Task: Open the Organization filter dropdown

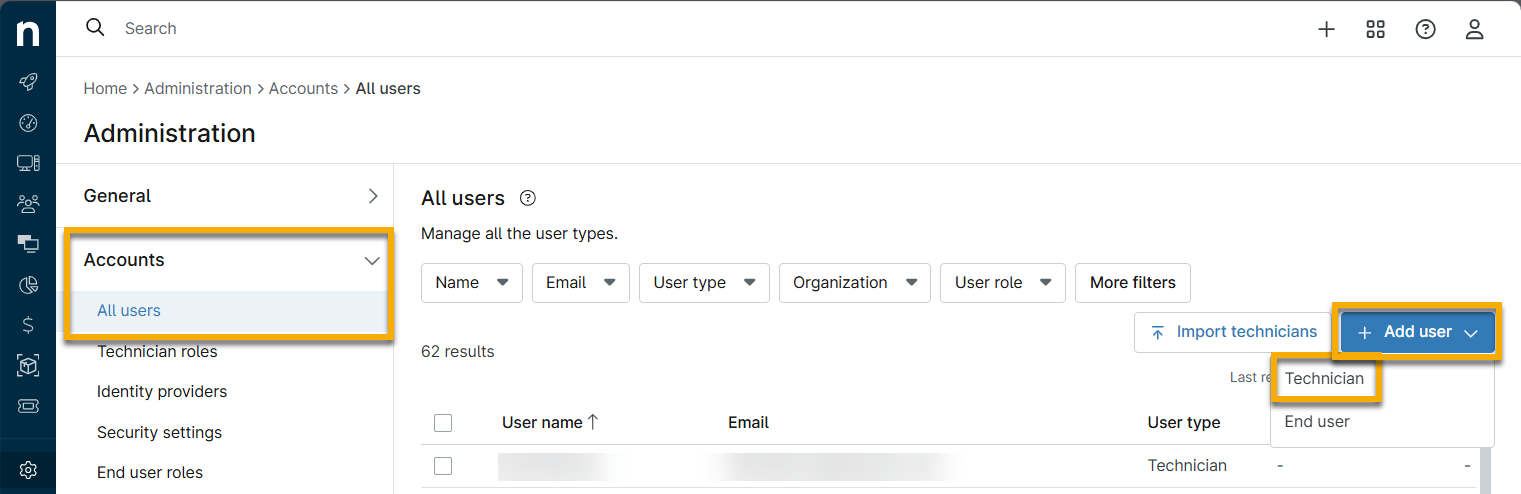Action: (854, 283)
